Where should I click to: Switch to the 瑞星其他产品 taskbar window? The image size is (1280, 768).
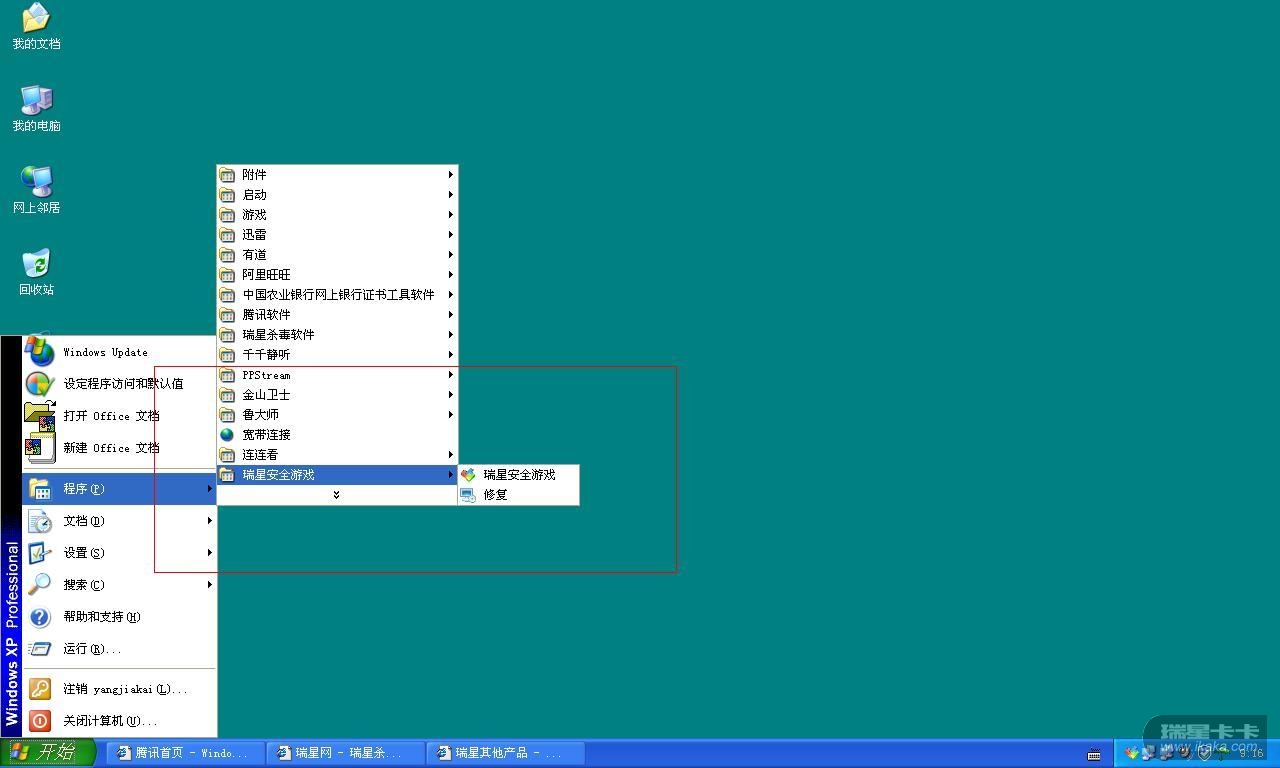[506, 753]
